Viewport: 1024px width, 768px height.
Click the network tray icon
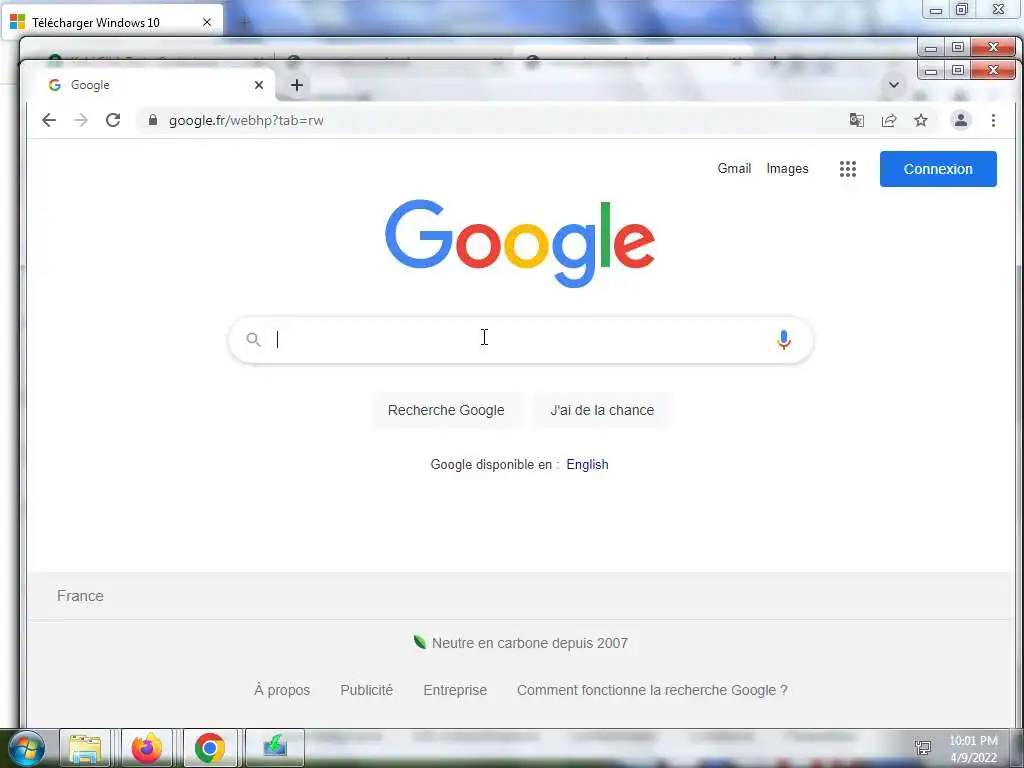pyautogui.click(x=923, y=748)
